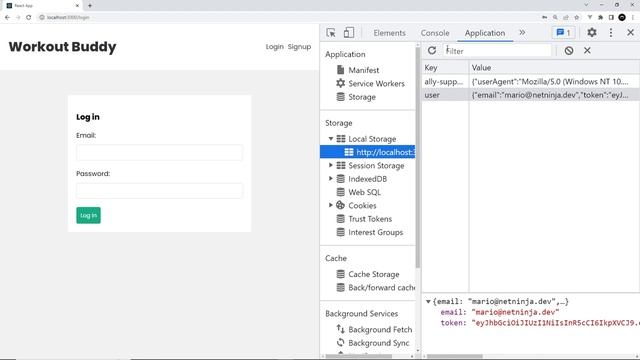Open the DevTools three-dot customize menu
Screen dimensions: 640x360
click(x=611, y=33)
